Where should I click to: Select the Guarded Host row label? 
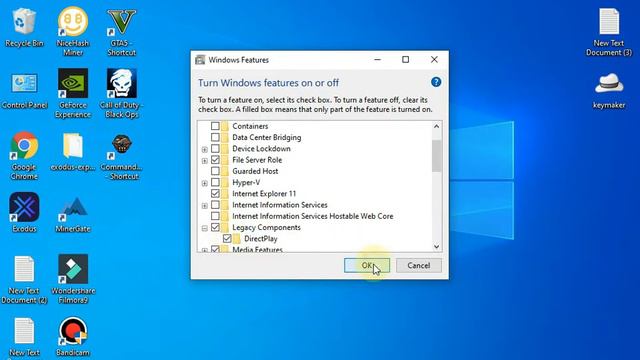point(255,171)
